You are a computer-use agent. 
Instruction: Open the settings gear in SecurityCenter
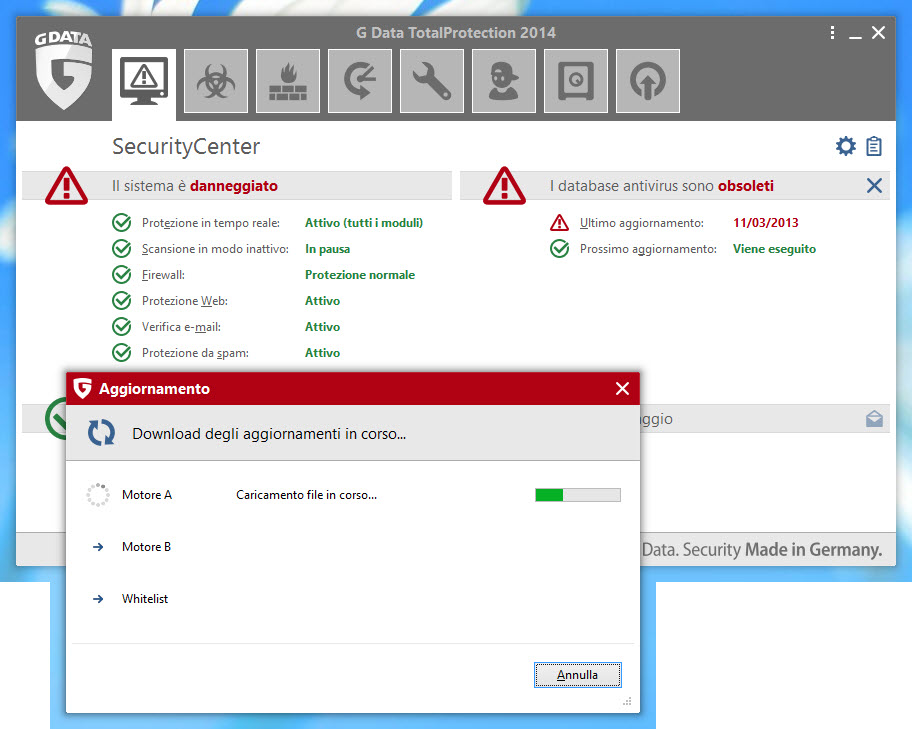click(846, 146)
